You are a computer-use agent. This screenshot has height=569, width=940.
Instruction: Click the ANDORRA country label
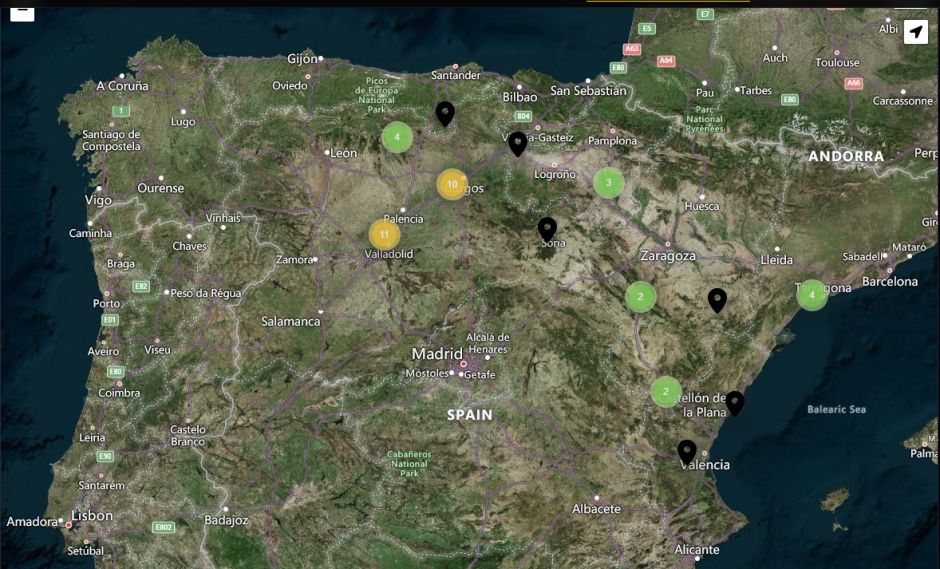(x=846, y=156)
